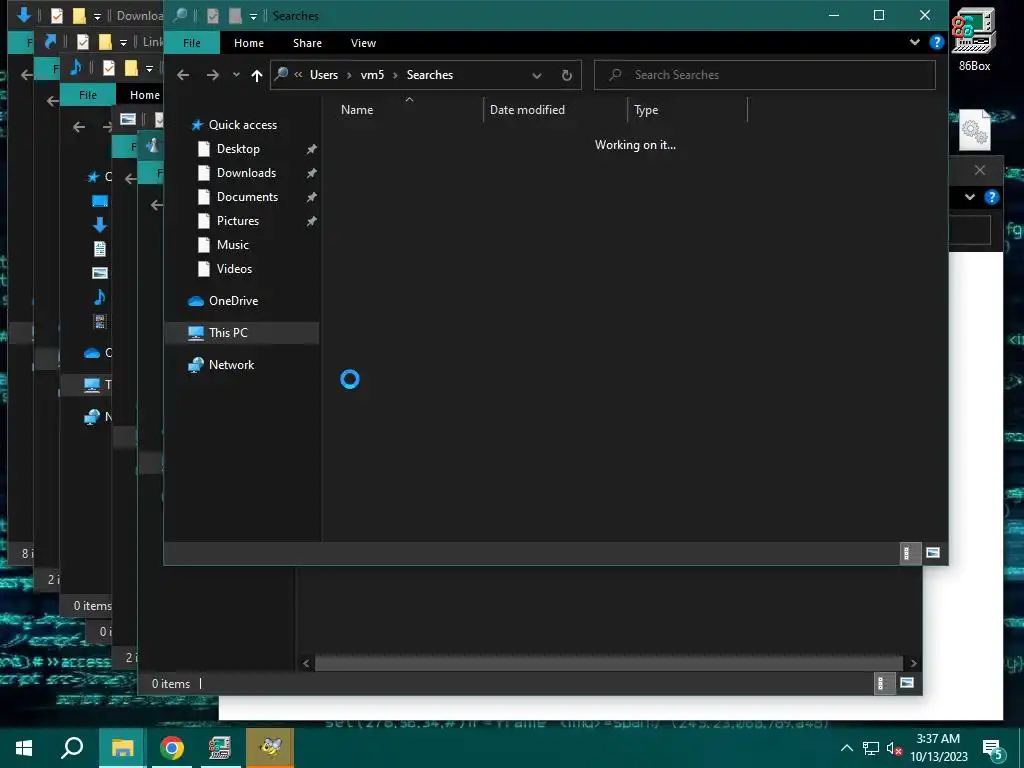Switch background window to large icons view

pos(906,683)
